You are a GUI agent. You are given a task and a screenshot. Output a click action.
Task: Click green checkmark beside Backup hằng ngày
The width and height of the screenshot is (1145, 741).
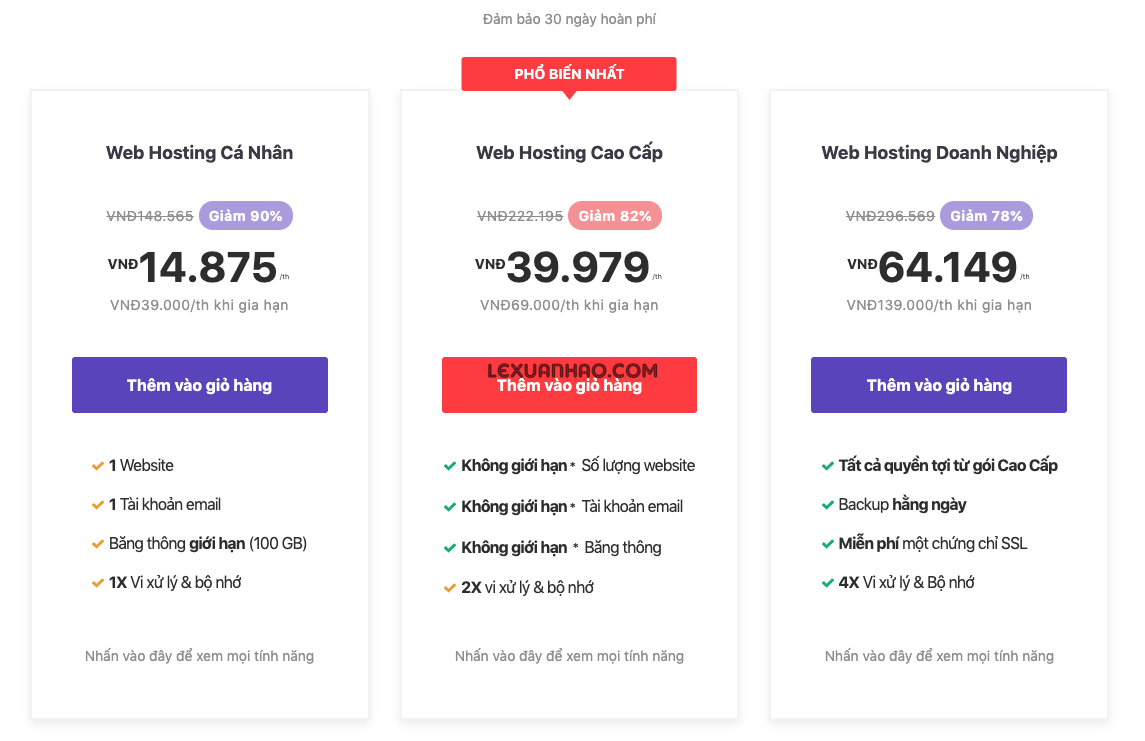click(827, 505)
